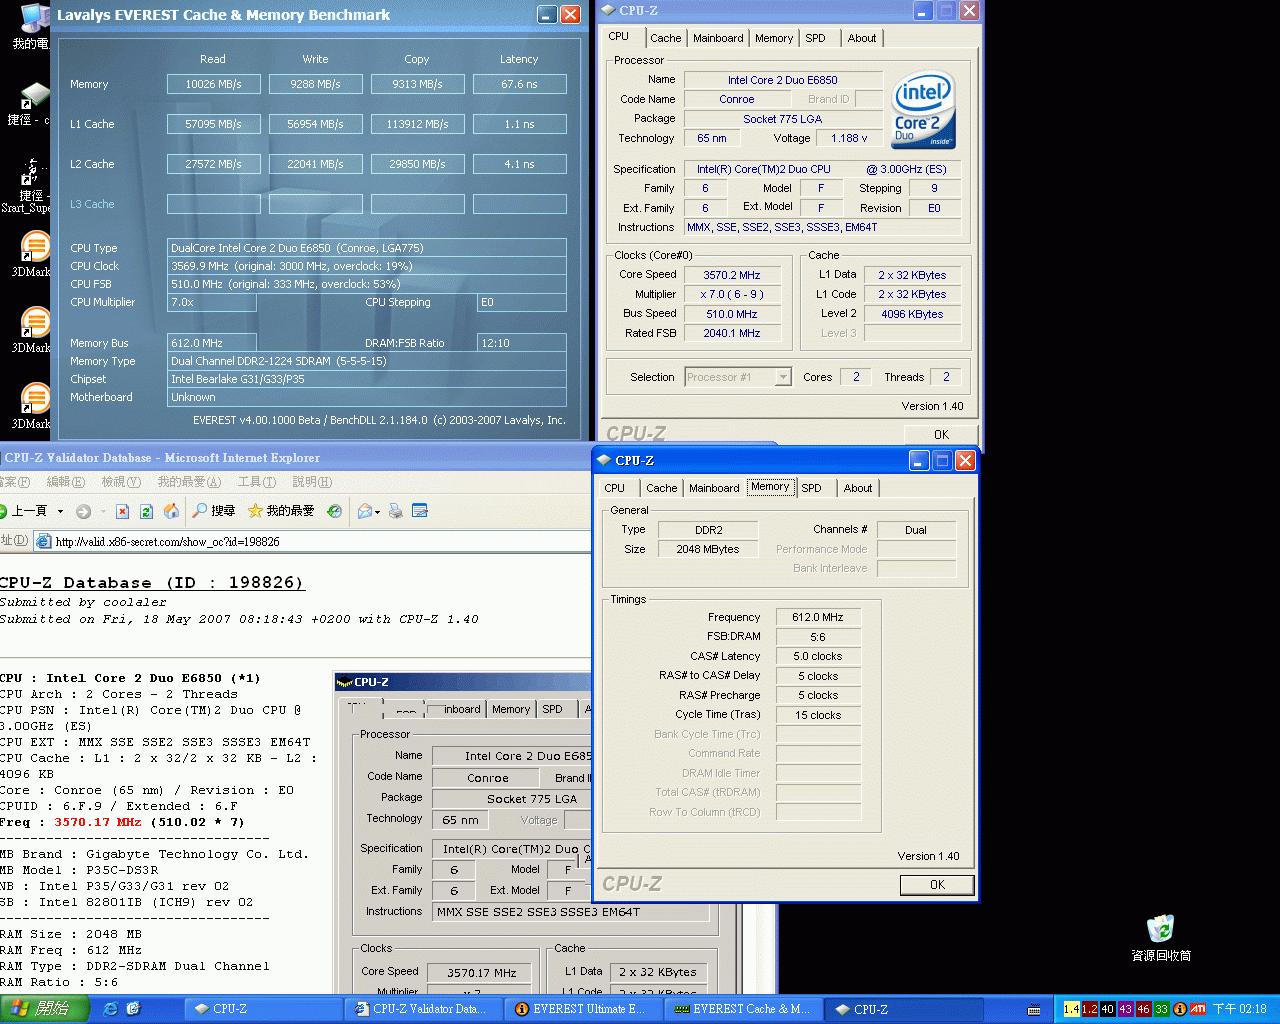Open History icon in IE toolbar

(334, 511)
